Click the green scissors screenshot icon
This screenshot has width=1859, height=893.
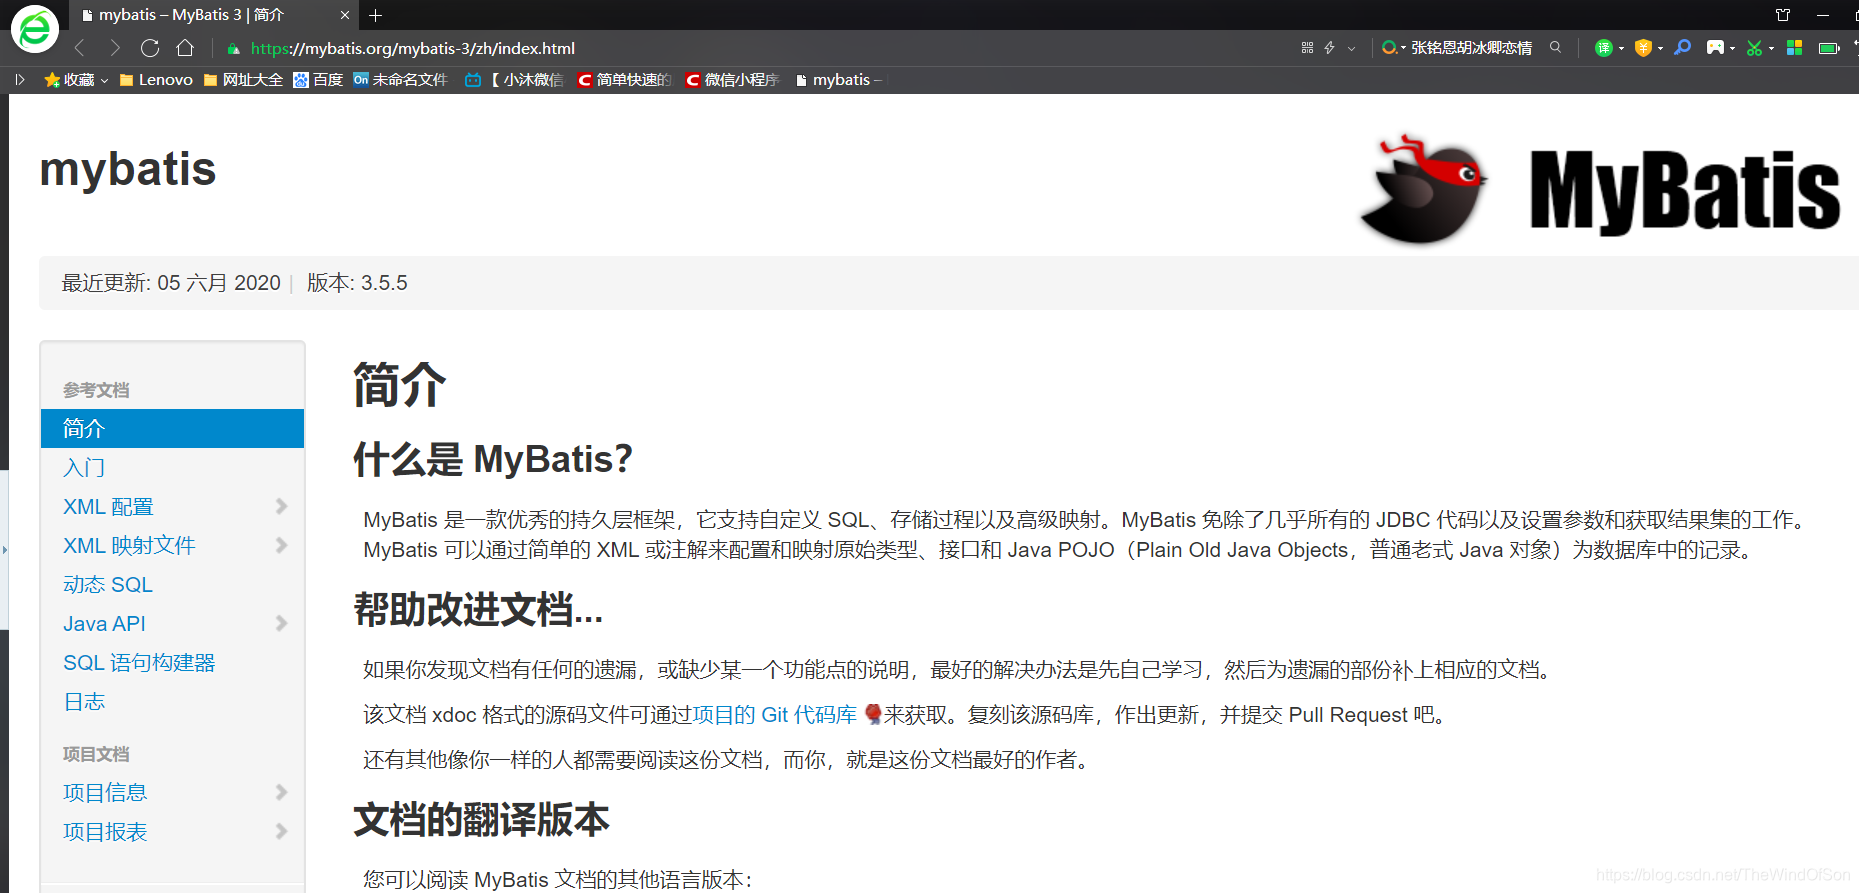click(1754, 48)
